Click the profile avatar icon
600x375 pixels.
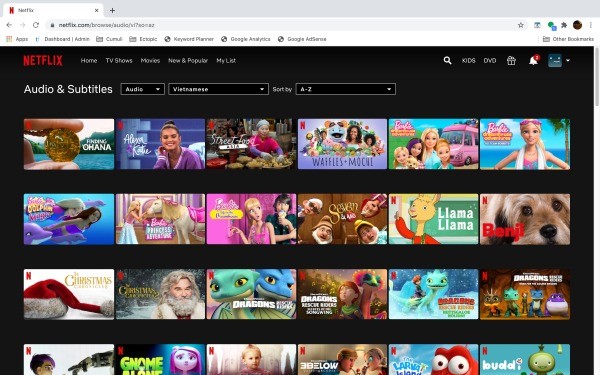[555, 60]
